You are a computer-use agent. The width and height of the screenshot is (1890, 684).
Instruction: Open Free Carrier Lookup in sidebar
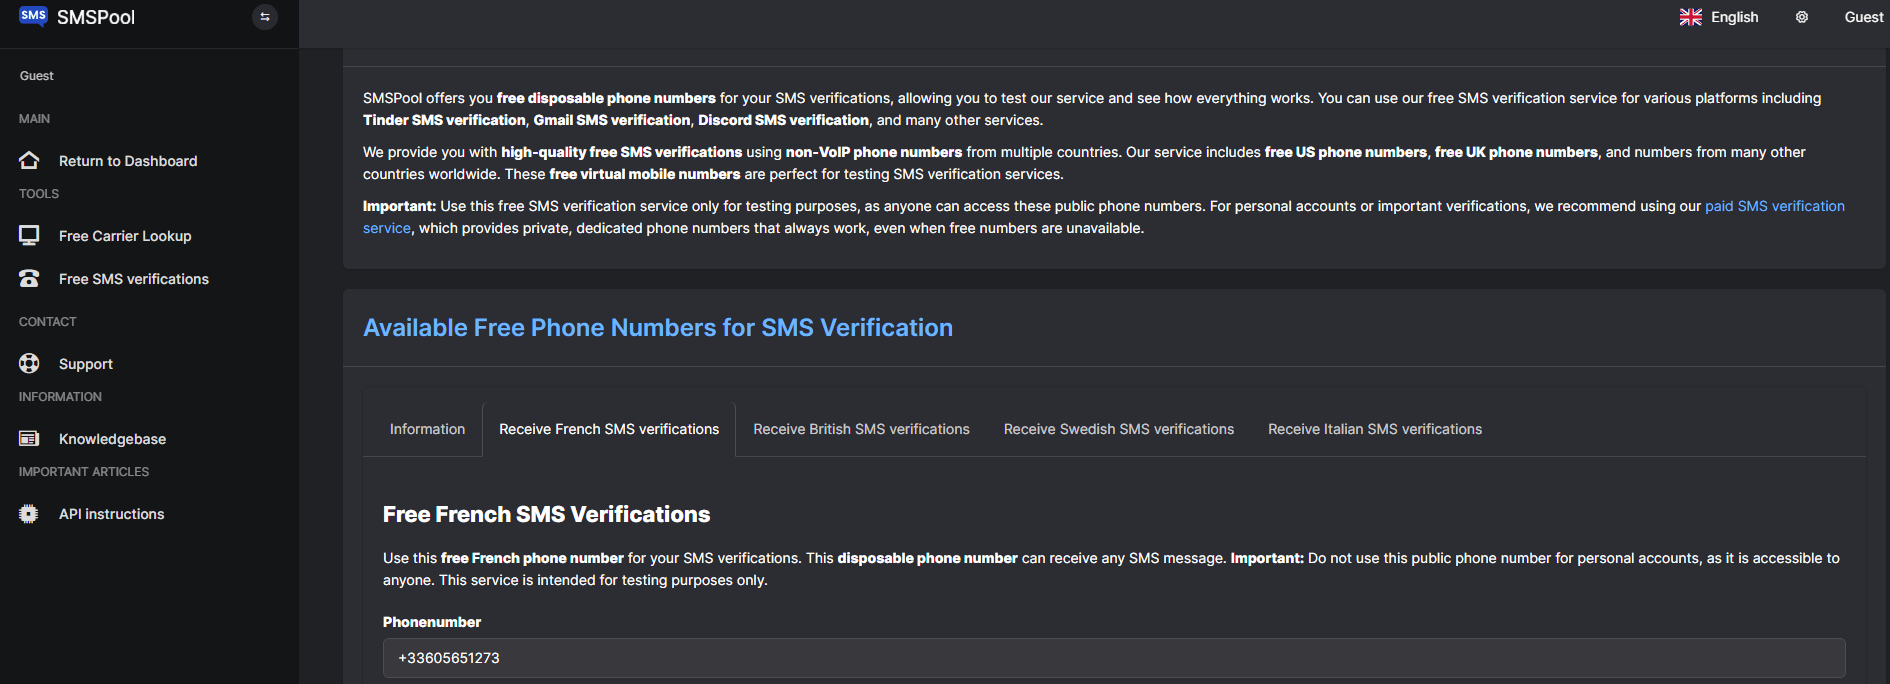coord(125,236)
